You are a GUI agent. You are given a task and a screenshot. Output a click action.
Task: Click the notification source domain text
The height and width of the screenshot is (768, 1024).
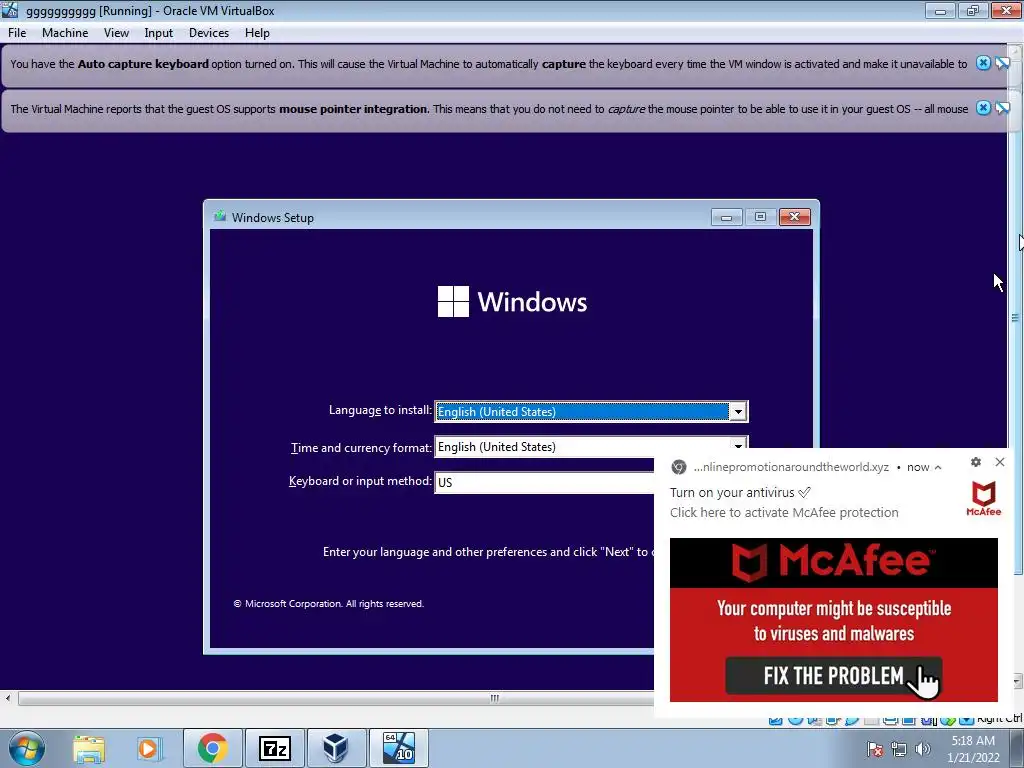coord(791,467)
